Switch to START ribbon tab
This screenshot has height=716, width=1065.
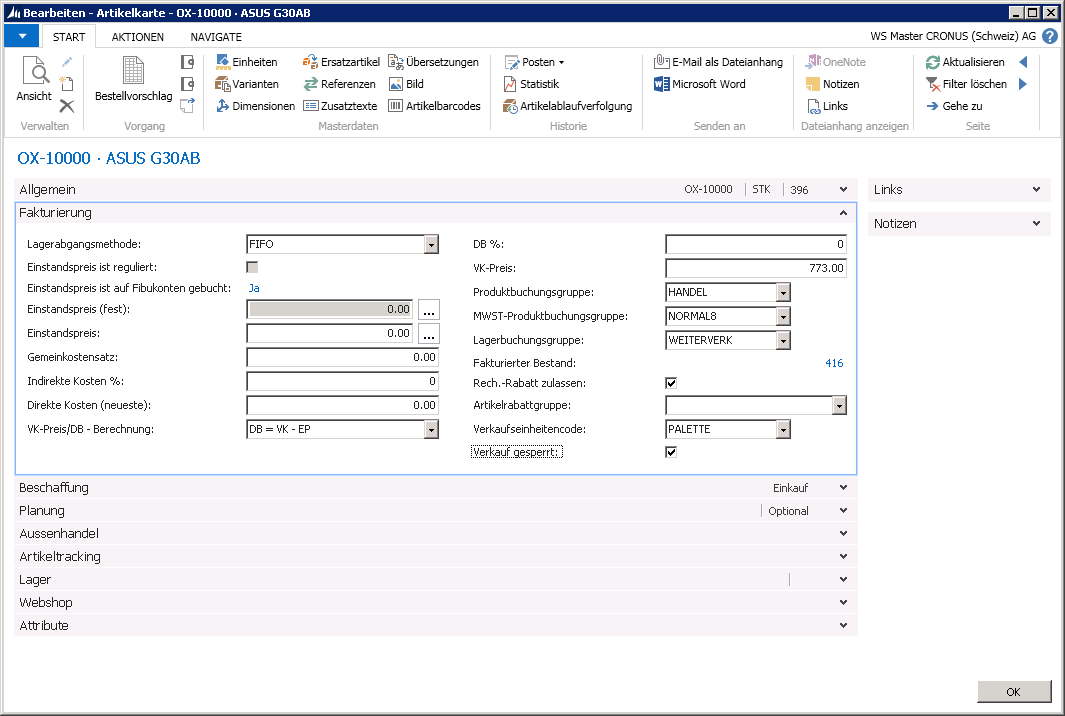coord(69,37)
